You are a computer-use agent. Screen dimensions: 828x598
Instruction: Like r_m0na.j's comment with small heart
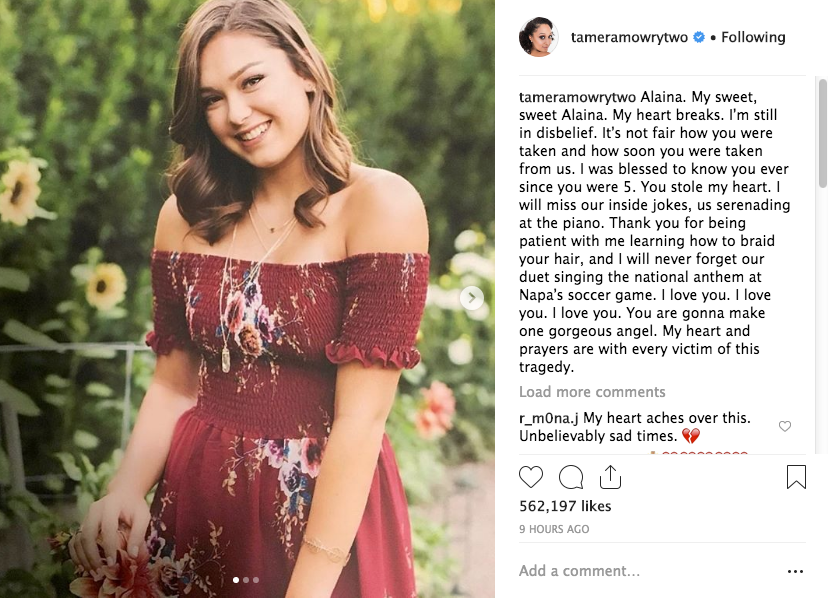(785, 427)
